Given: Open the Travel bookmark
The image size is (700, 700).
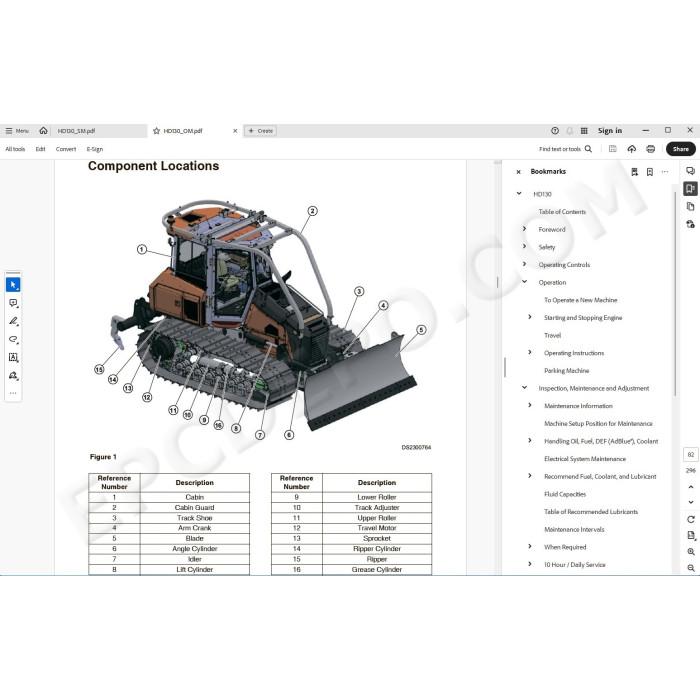Looking at the screenshot, I should coord(552,335).
